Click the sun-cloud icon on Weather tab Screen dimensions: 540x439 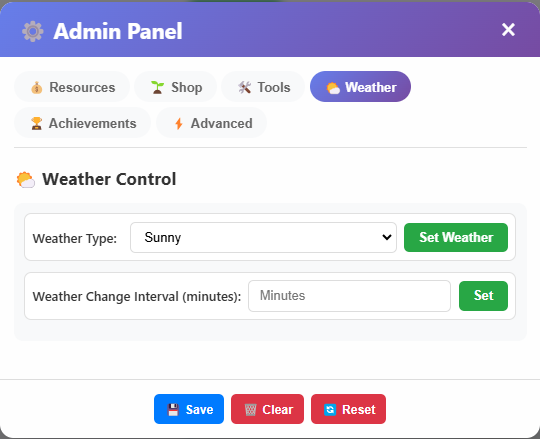333,88
